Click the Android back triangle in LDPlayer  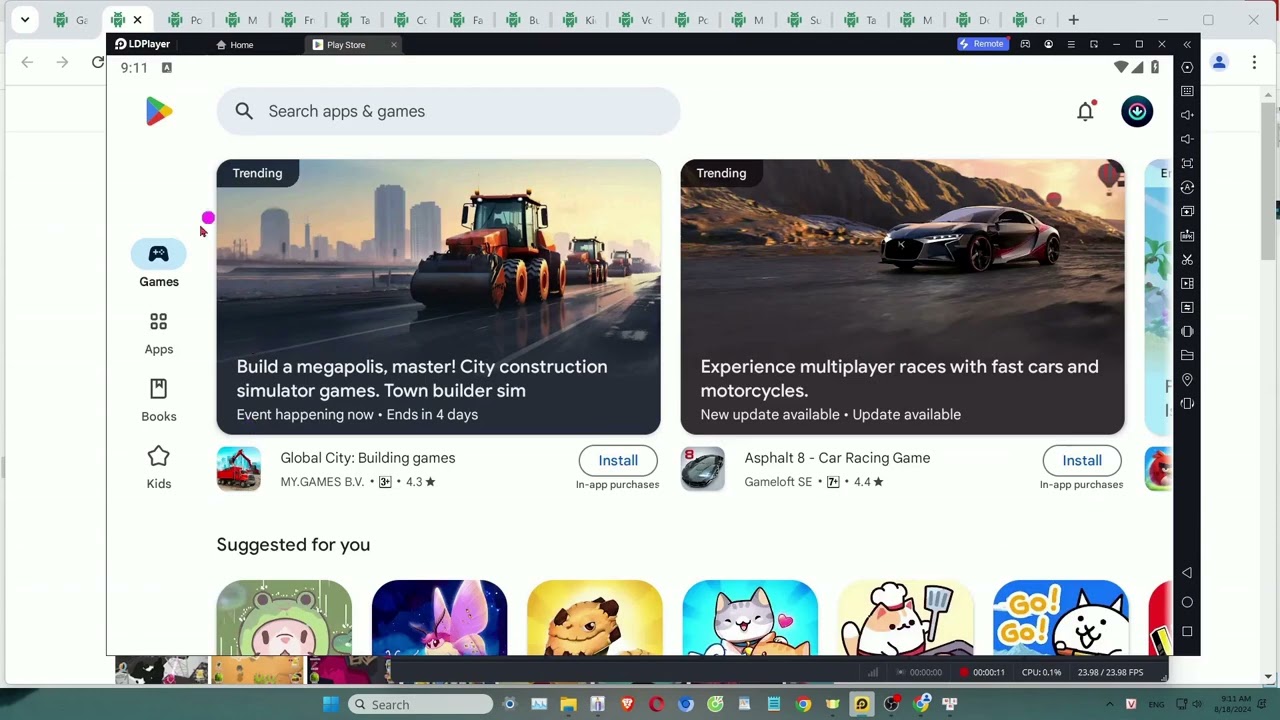(x=1187, y=573)
